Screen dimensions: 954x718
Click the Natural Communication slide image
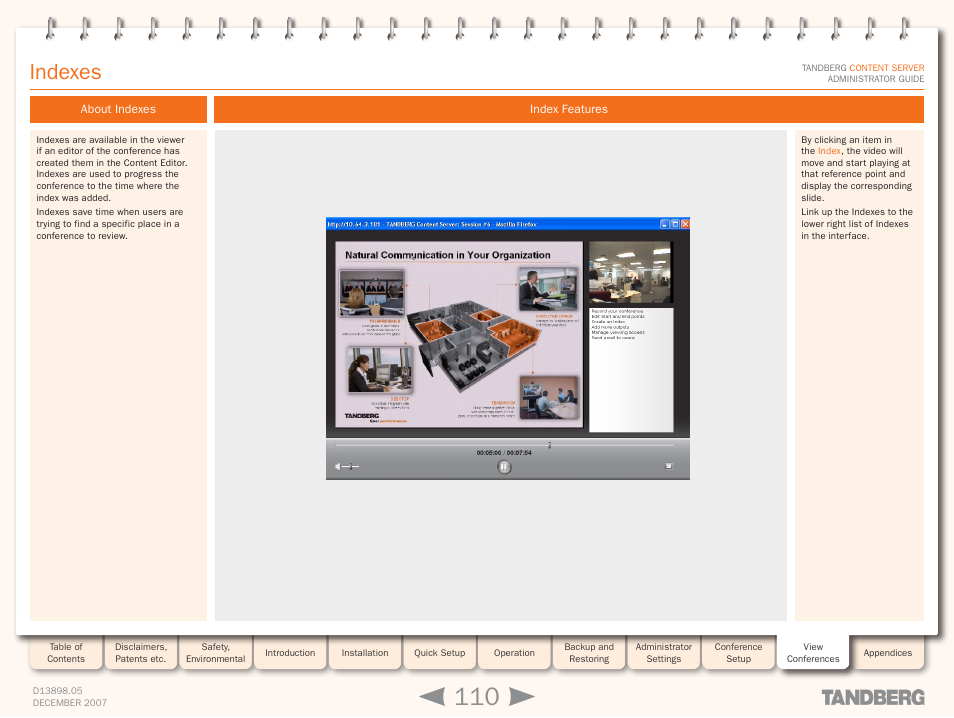point(459,334)
